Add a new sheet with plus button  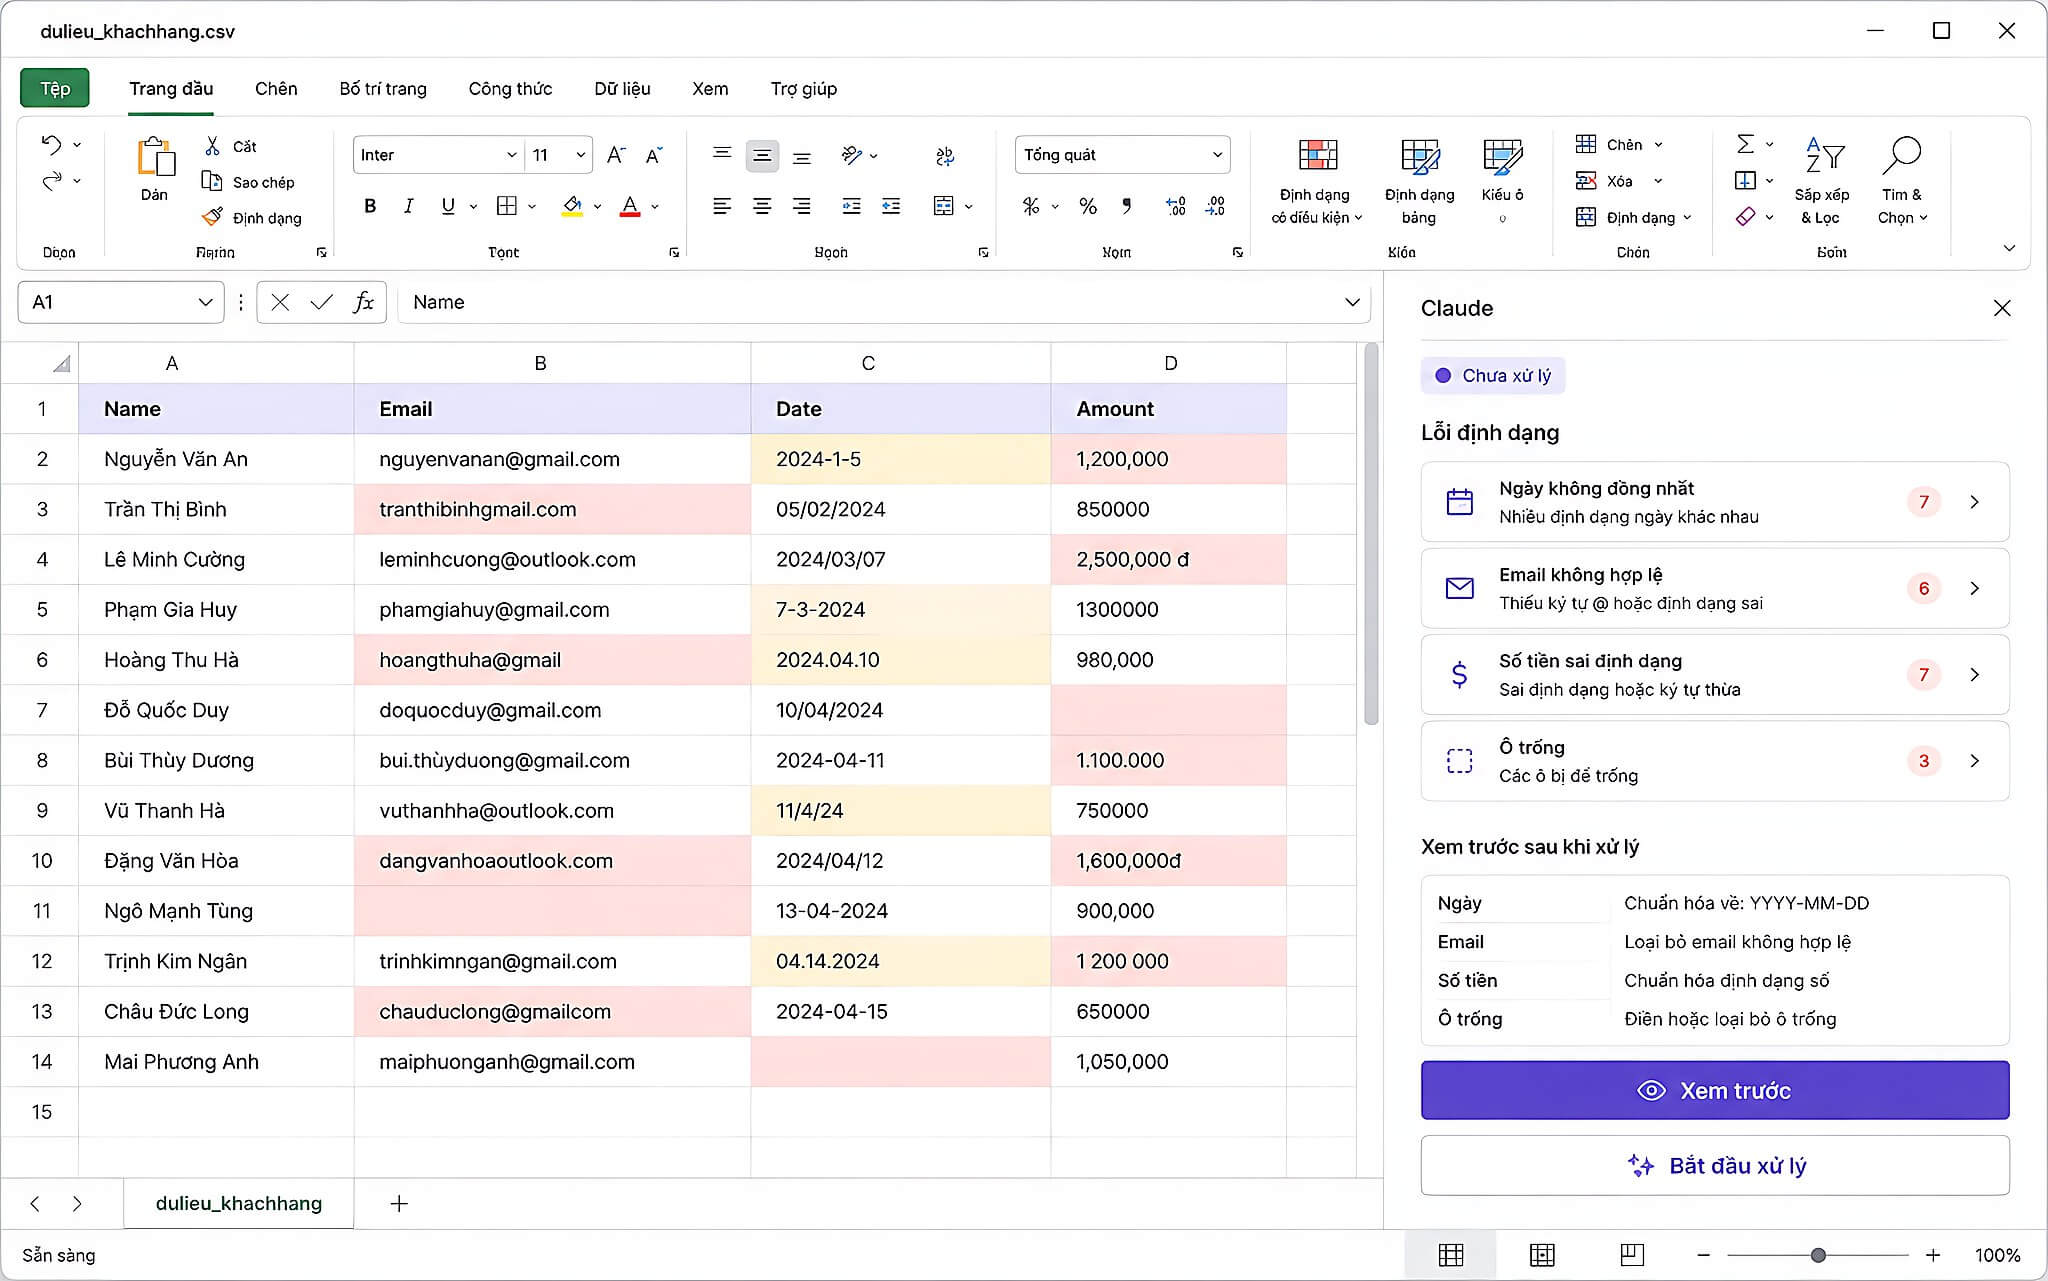(399, 1203)
